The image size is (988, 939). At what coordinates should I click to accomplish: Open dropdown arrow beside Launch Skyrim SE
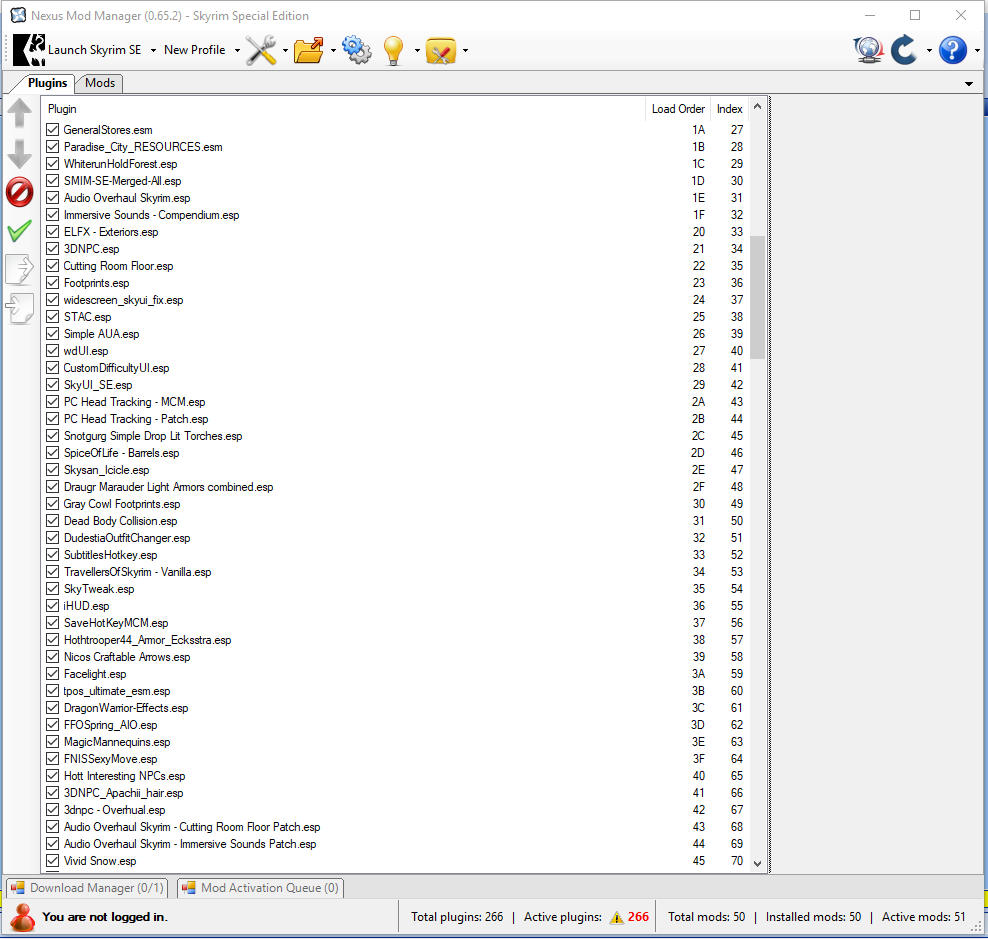(x=152, y=50)
